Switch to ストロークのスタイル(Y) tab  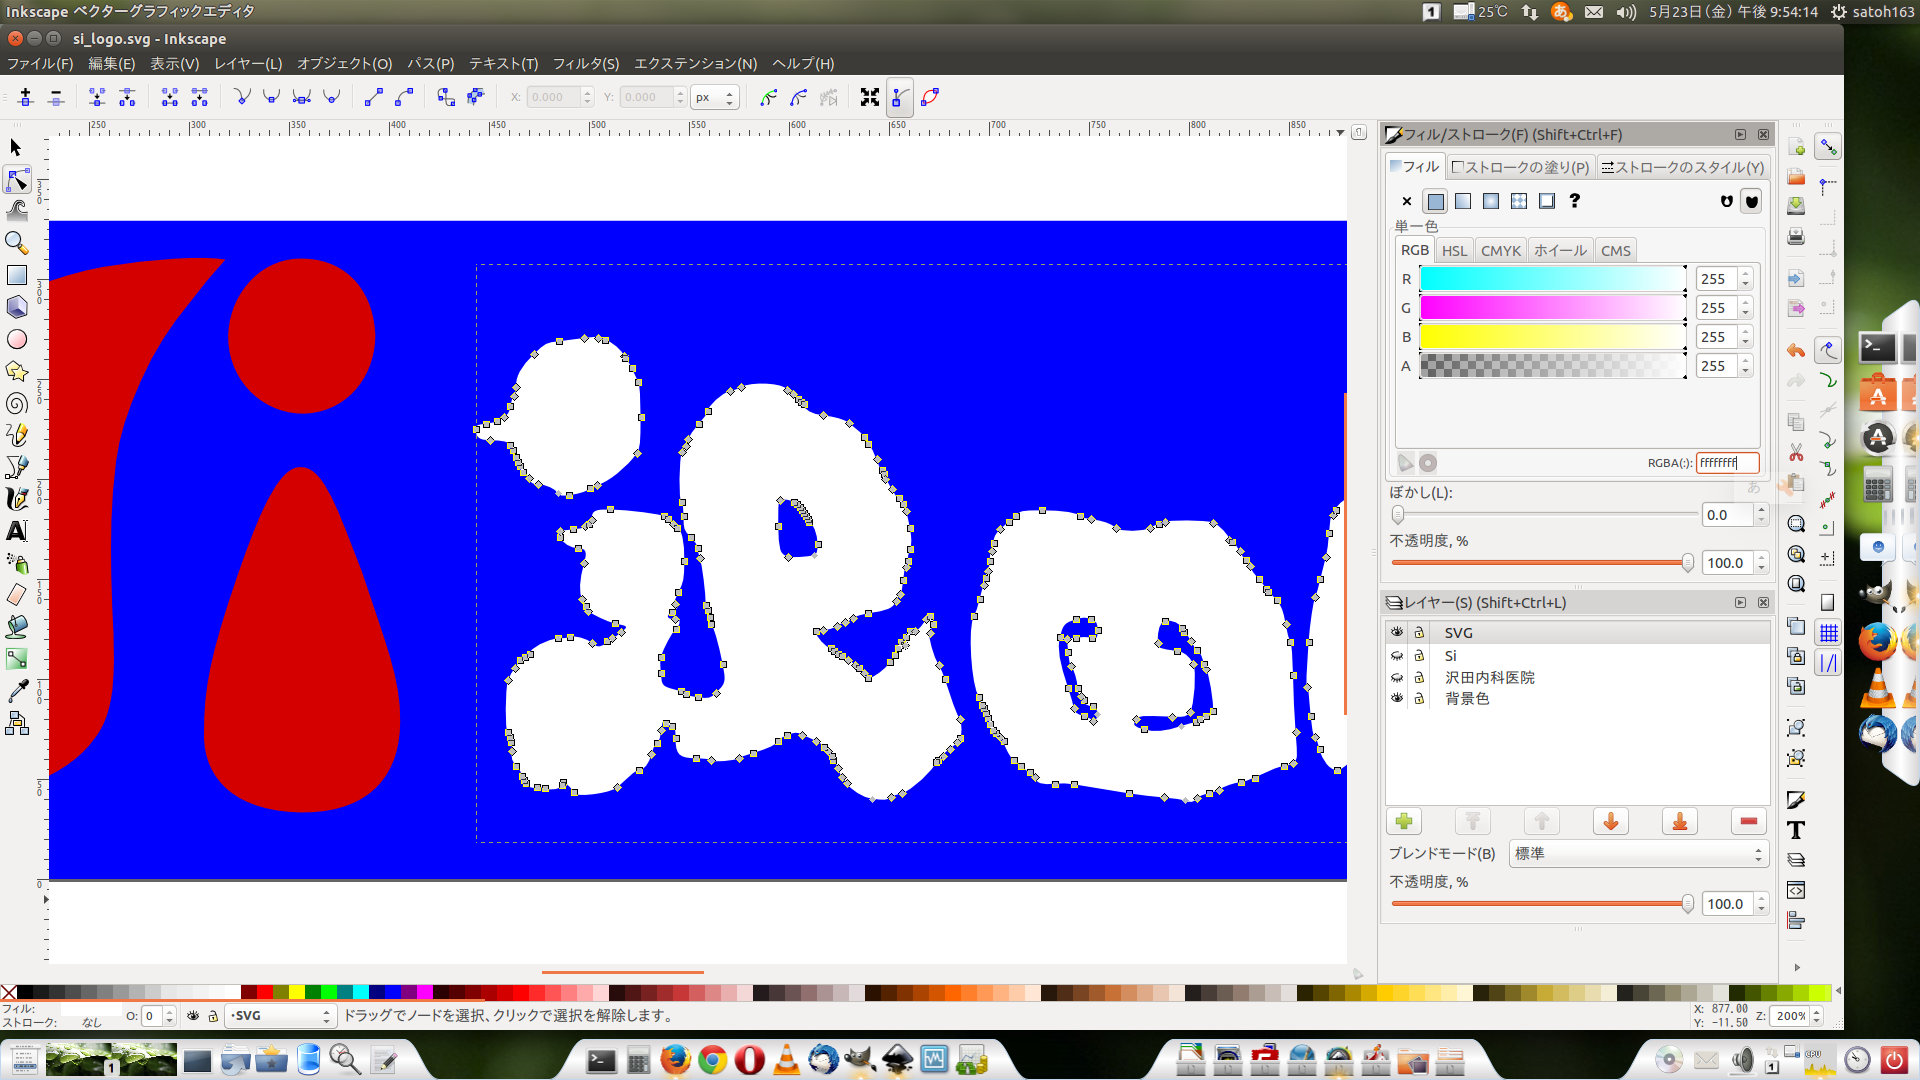1683,167
